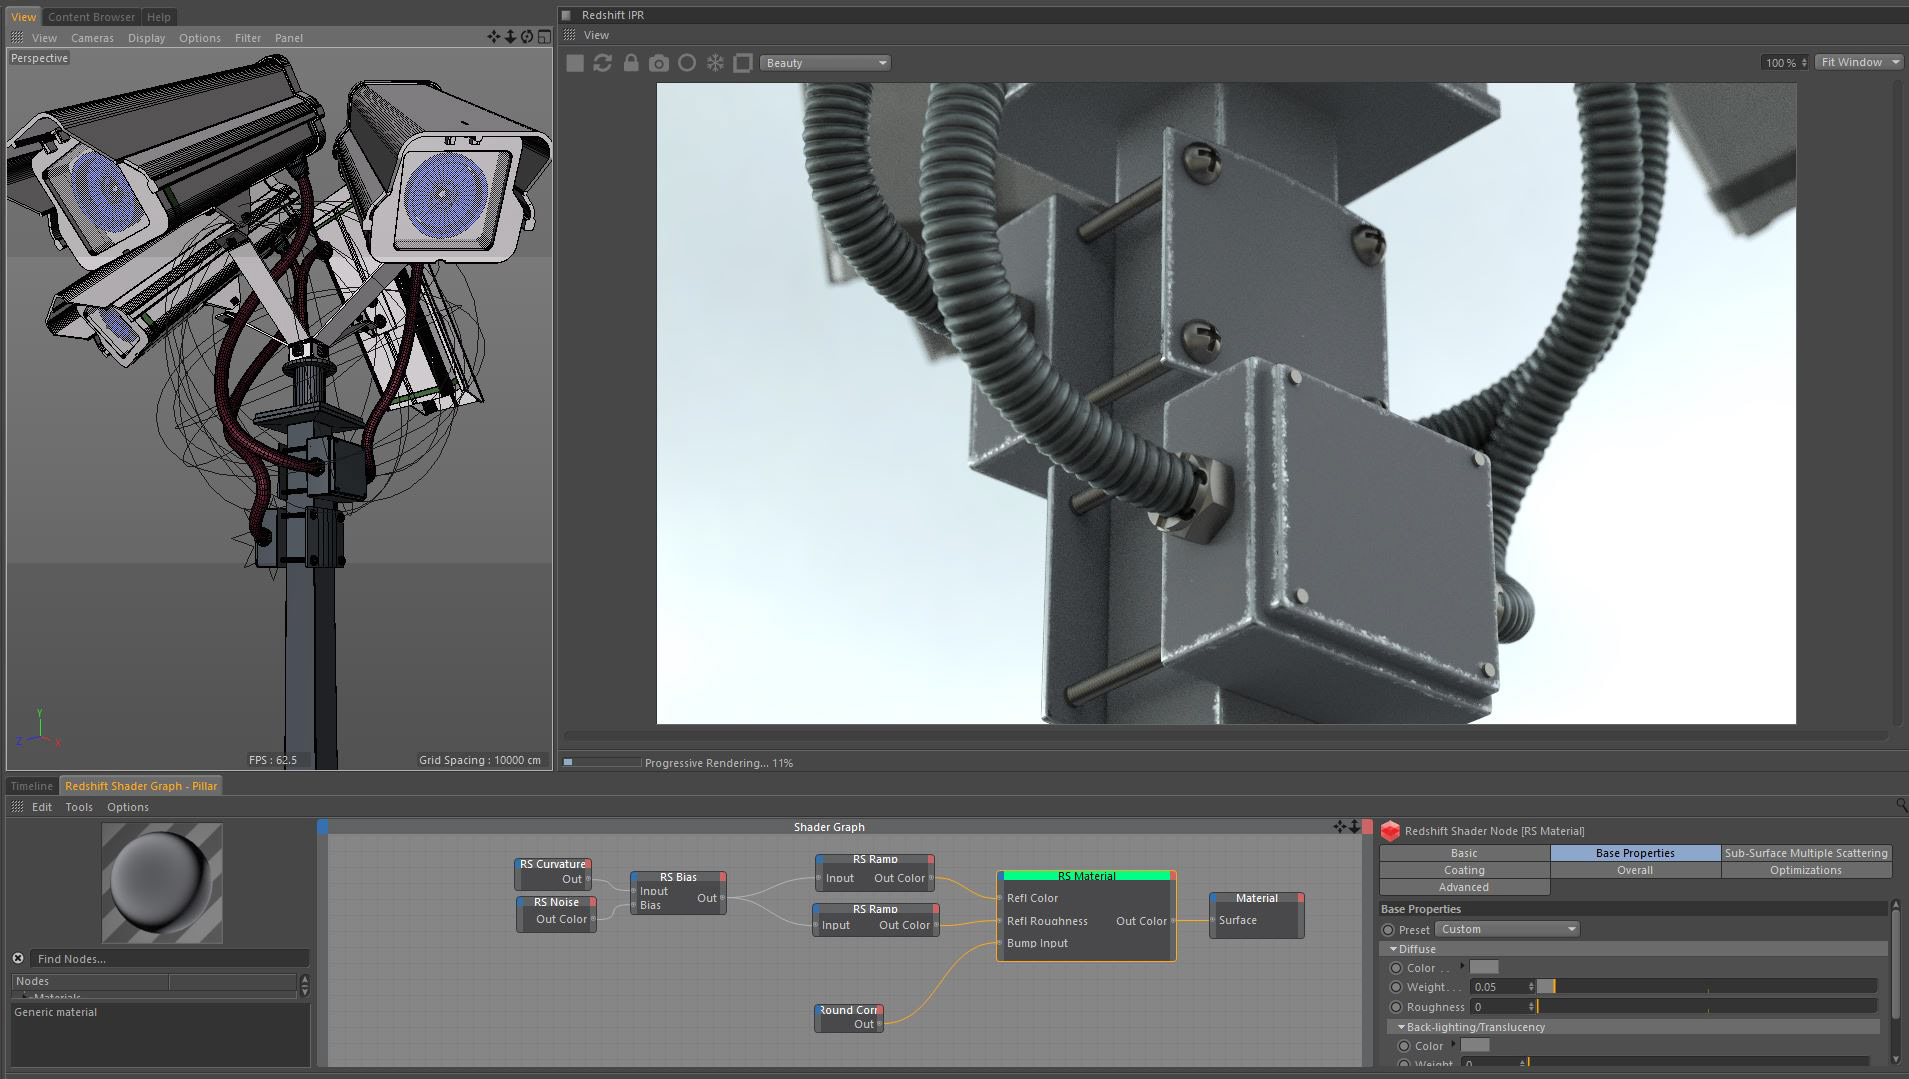The height and width of the screenshot is (1079, 1909).
Task: Open the Filter menu in the viewport
Action: [248, 38]
